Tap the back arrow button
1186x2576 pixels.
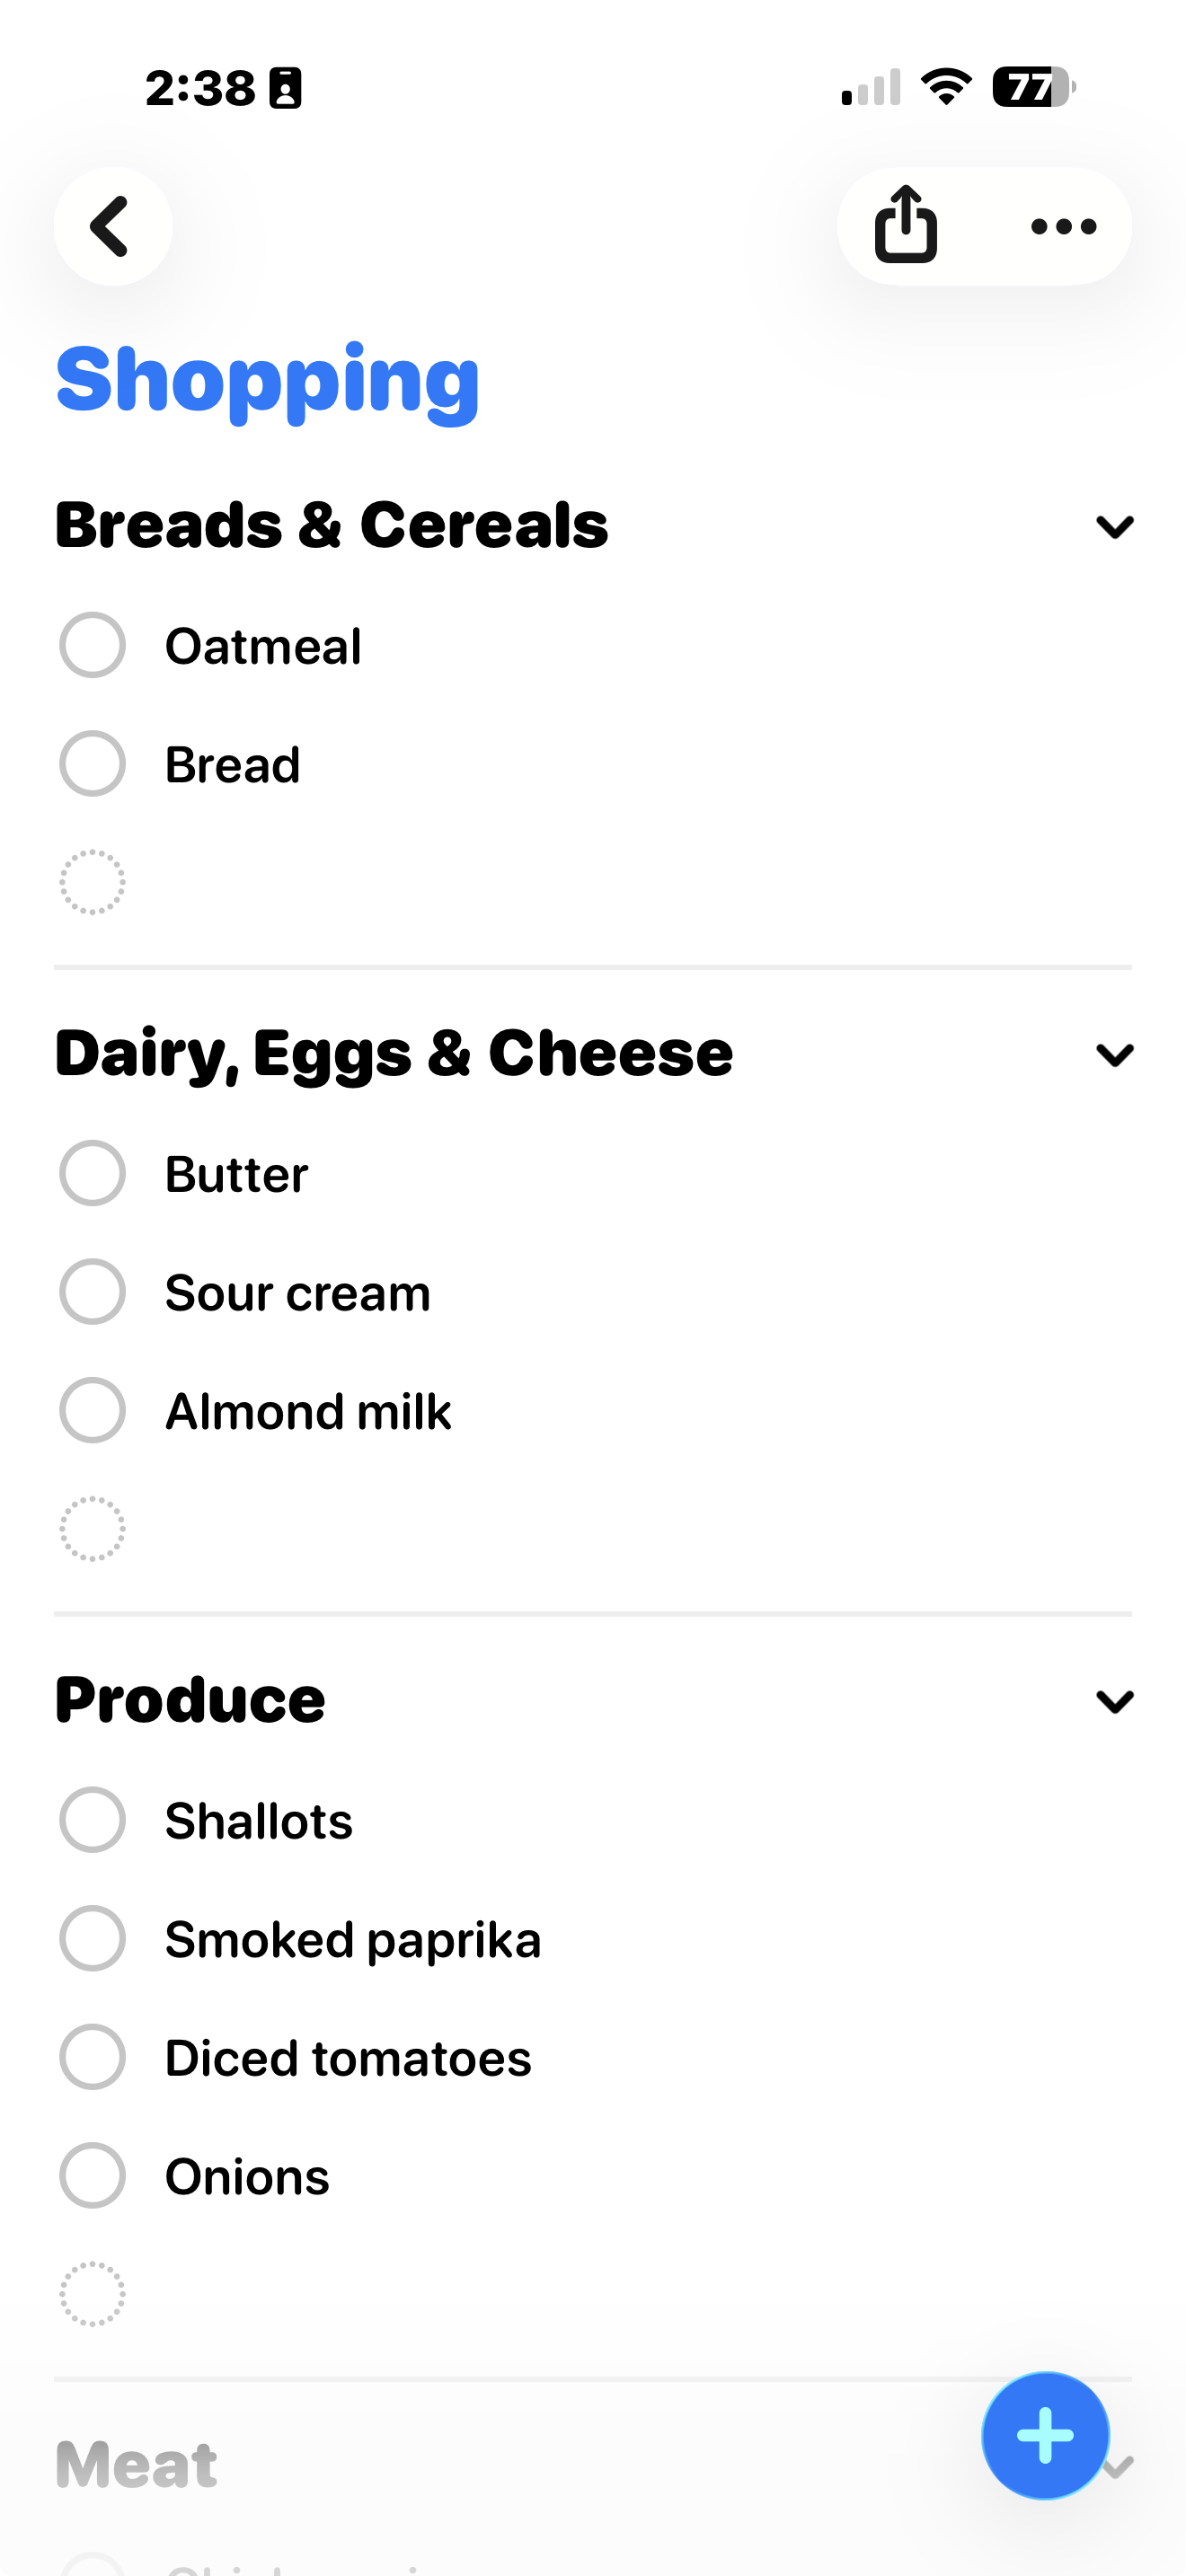pos(112,226)
